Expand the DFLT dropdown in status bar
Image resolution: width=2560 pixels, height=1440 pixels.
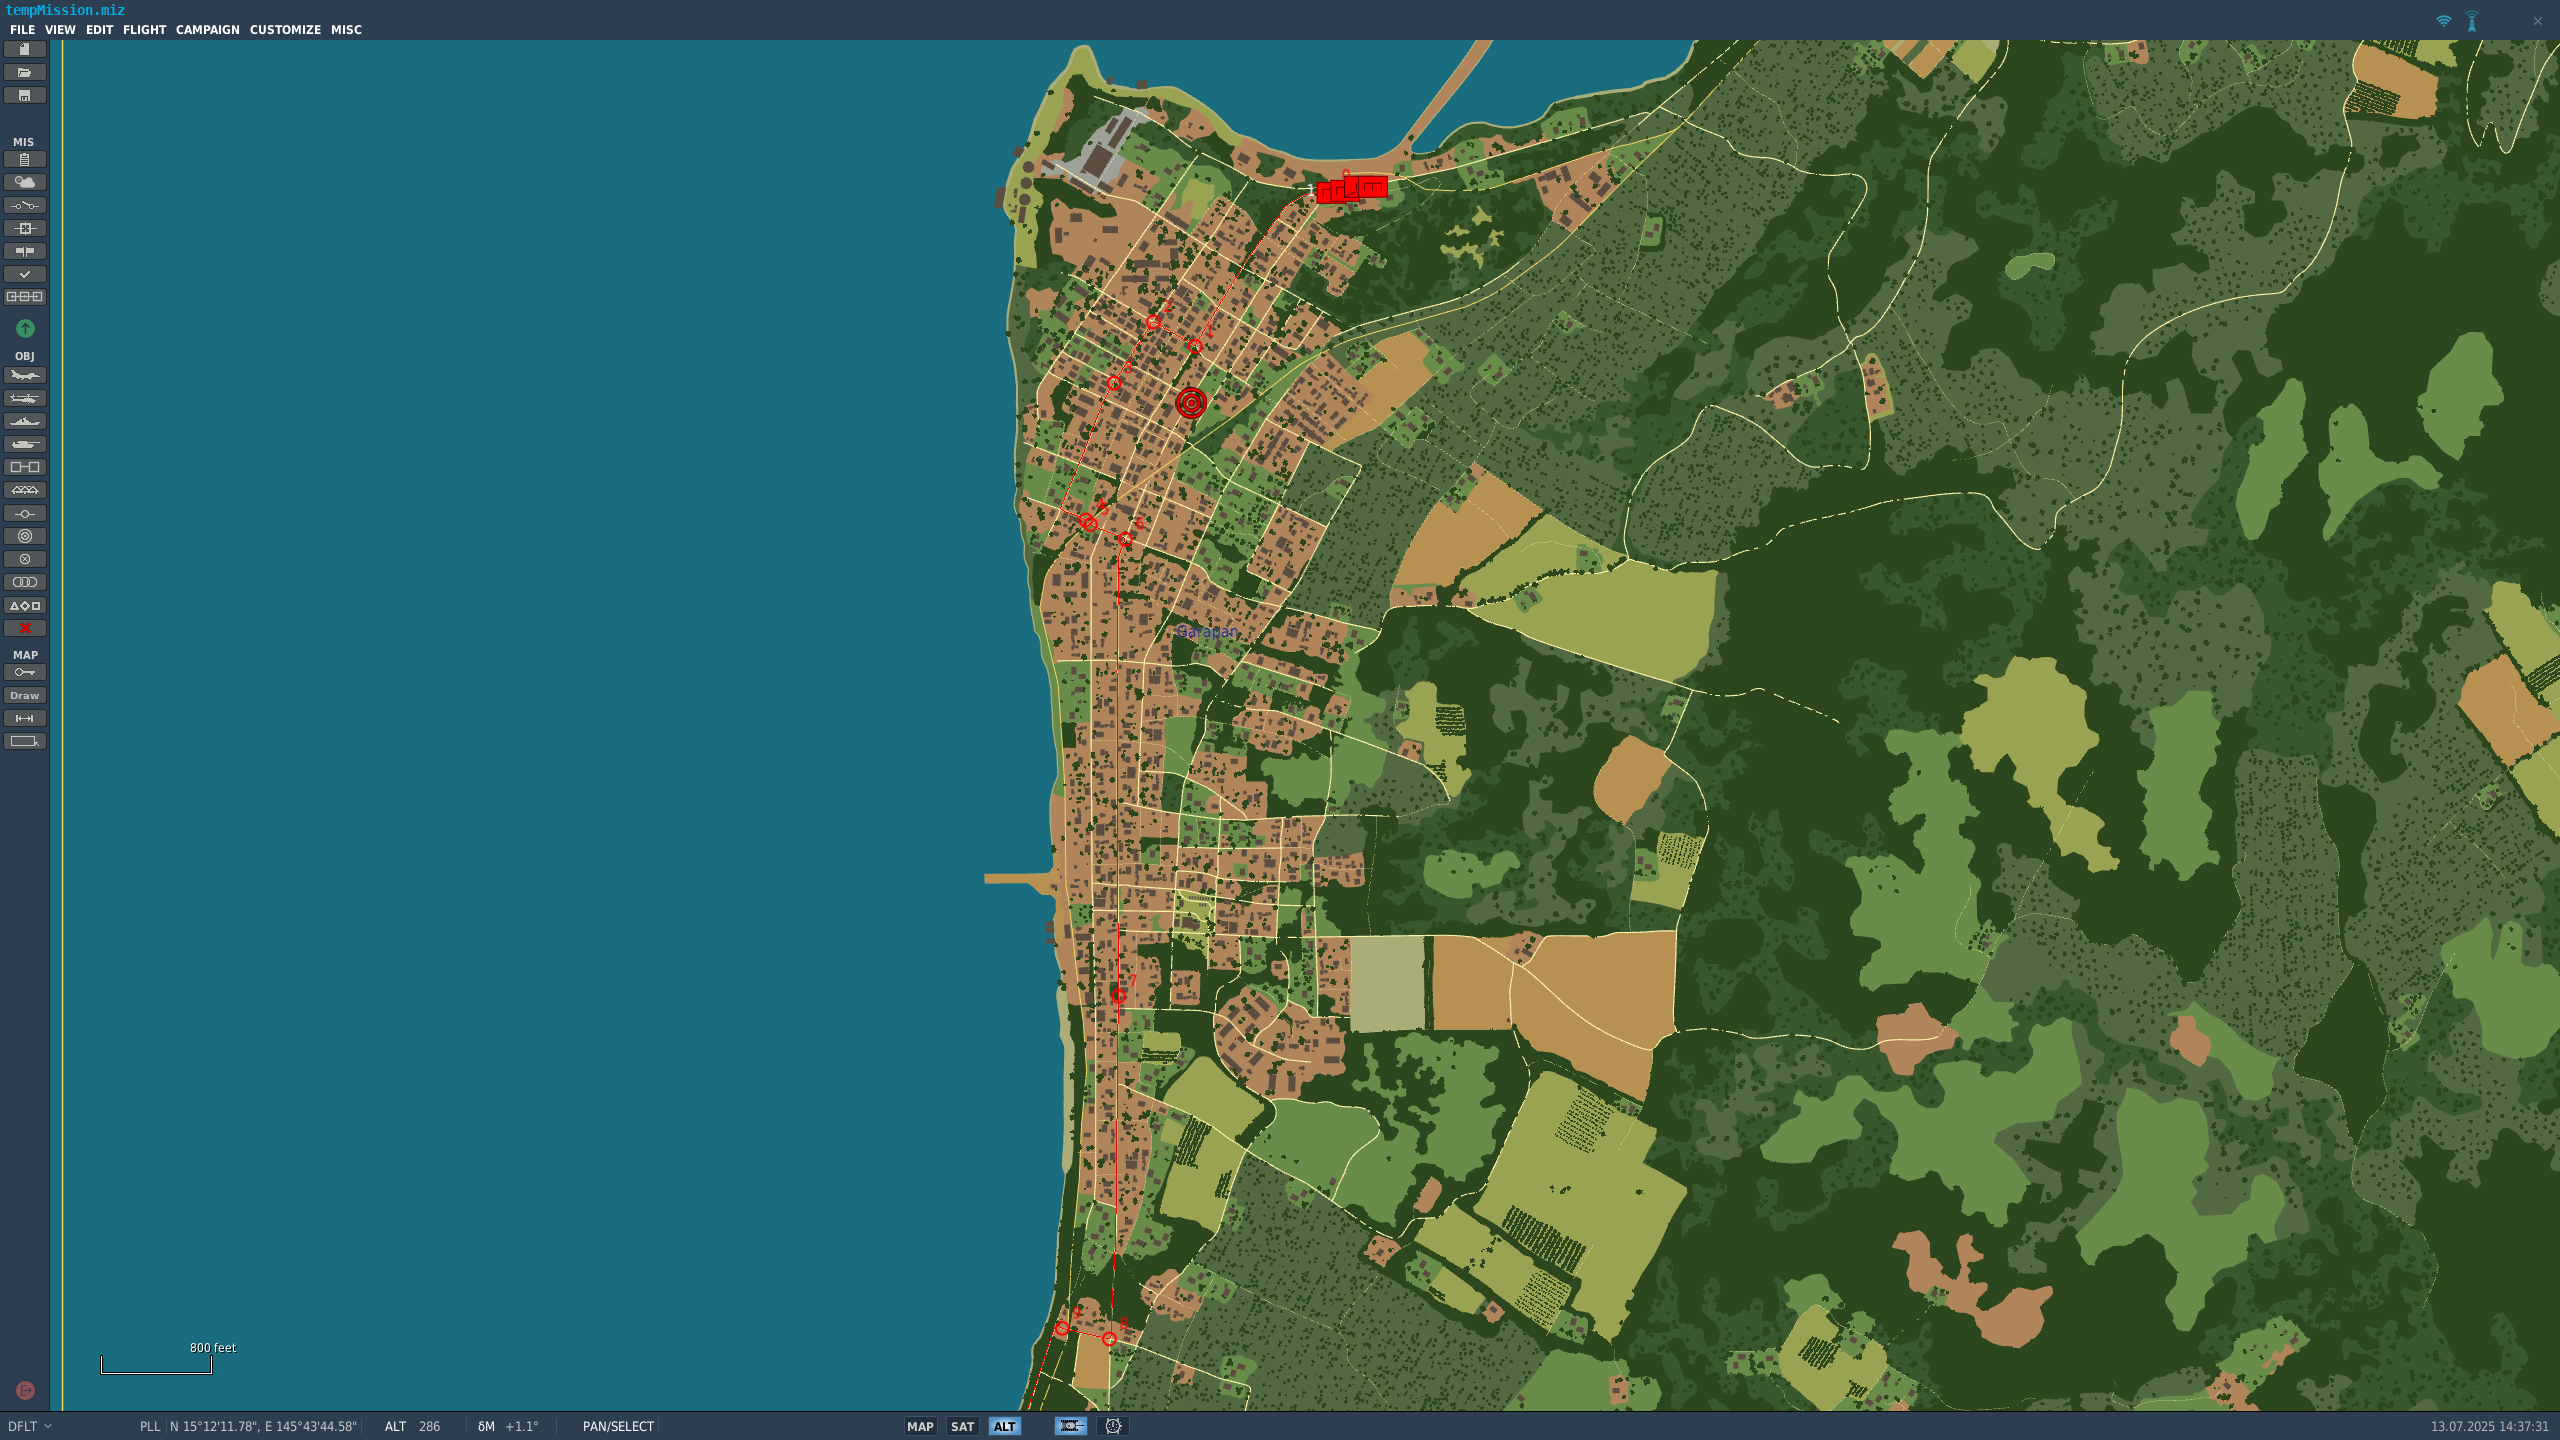coord(30,1426)
